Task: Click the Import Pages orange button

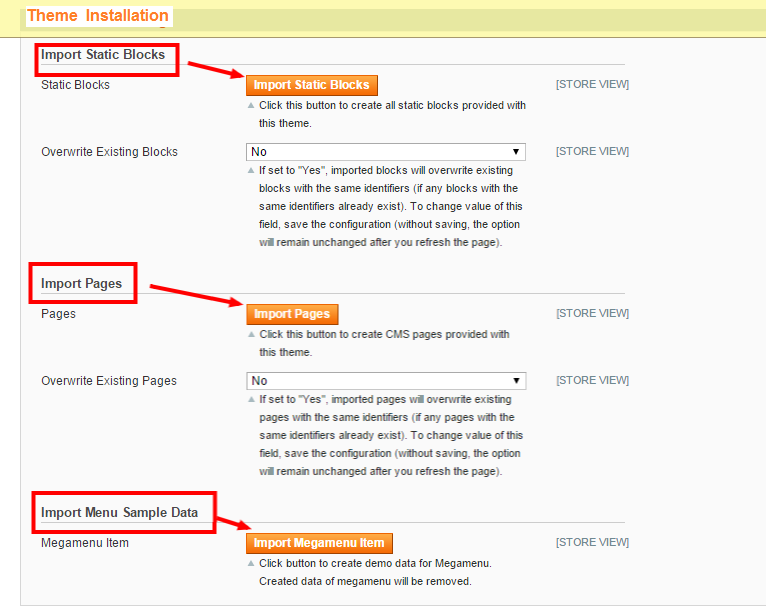Action: [292, 314]
